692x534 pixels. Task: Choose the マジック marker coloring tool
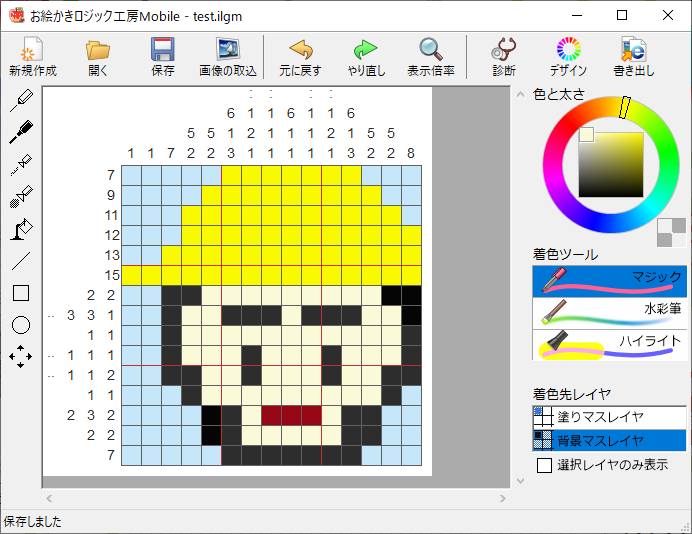coord(609,281)
